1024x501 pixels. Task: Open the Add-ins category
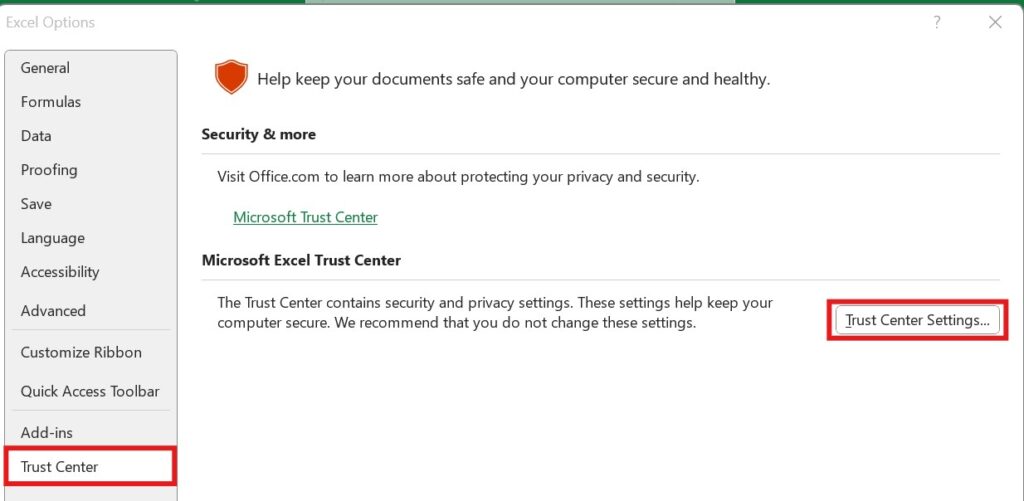click(x=47, y=432)
